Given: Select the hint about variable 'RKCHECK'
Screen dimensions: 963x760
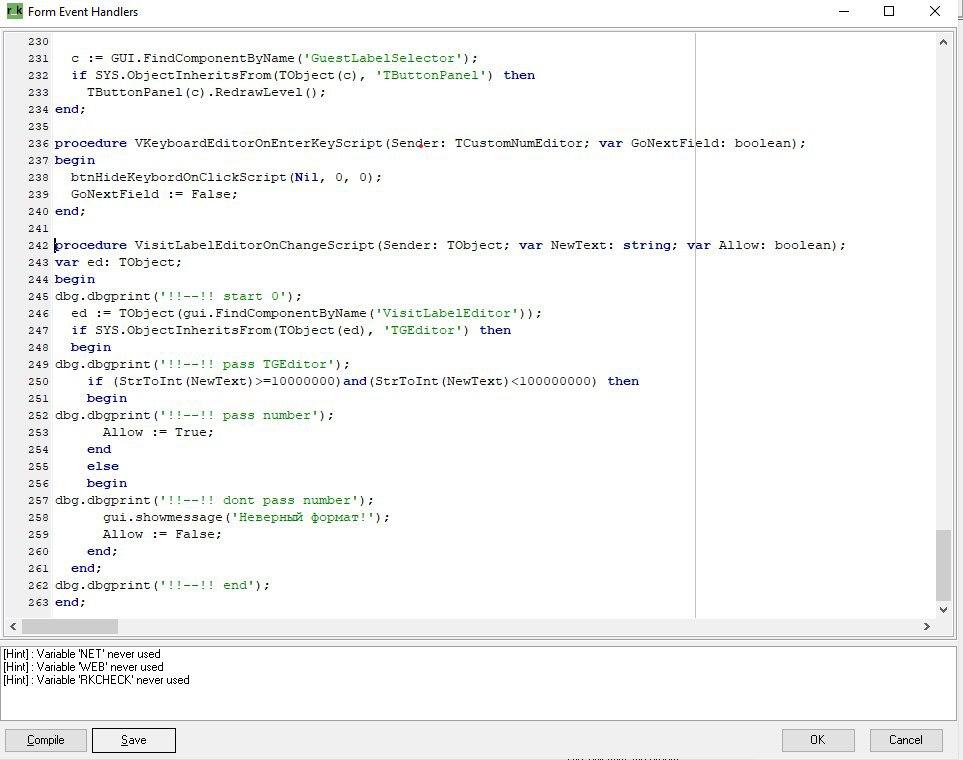Looking at the screenshot, I should [96, 680].
